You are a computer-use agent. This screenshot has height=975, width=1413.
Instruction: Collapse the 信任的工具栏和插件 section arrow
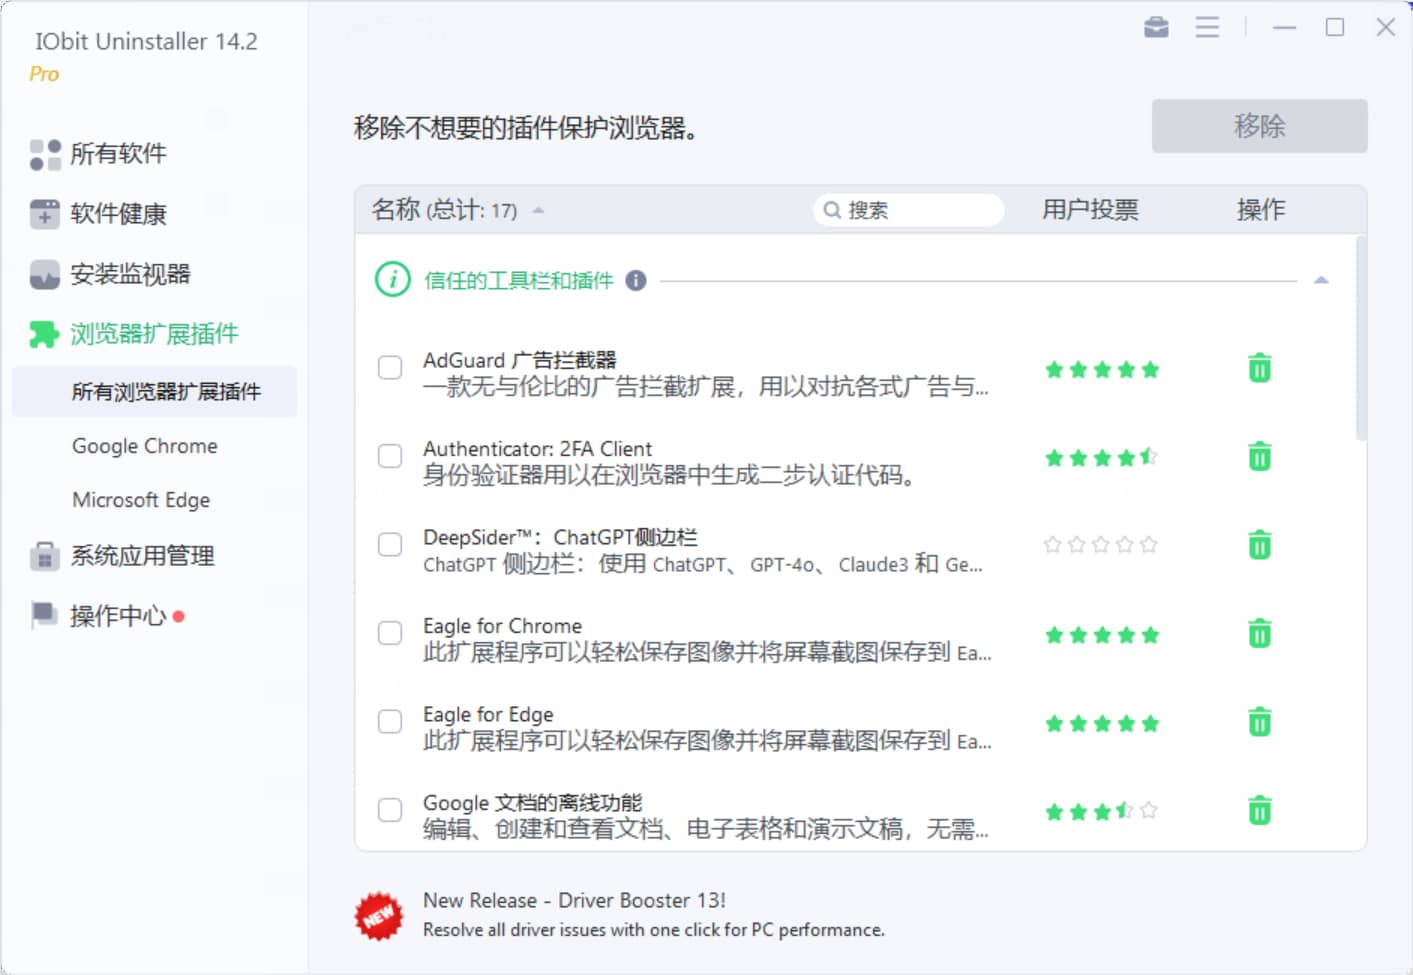[x=1321, y=280]
